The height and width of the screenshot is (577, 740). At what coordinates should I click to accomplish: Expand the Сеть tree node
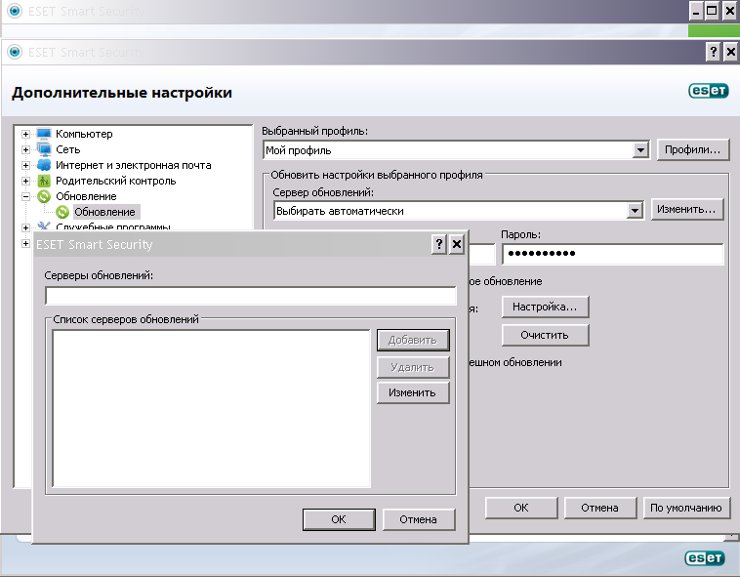point(25,150)
